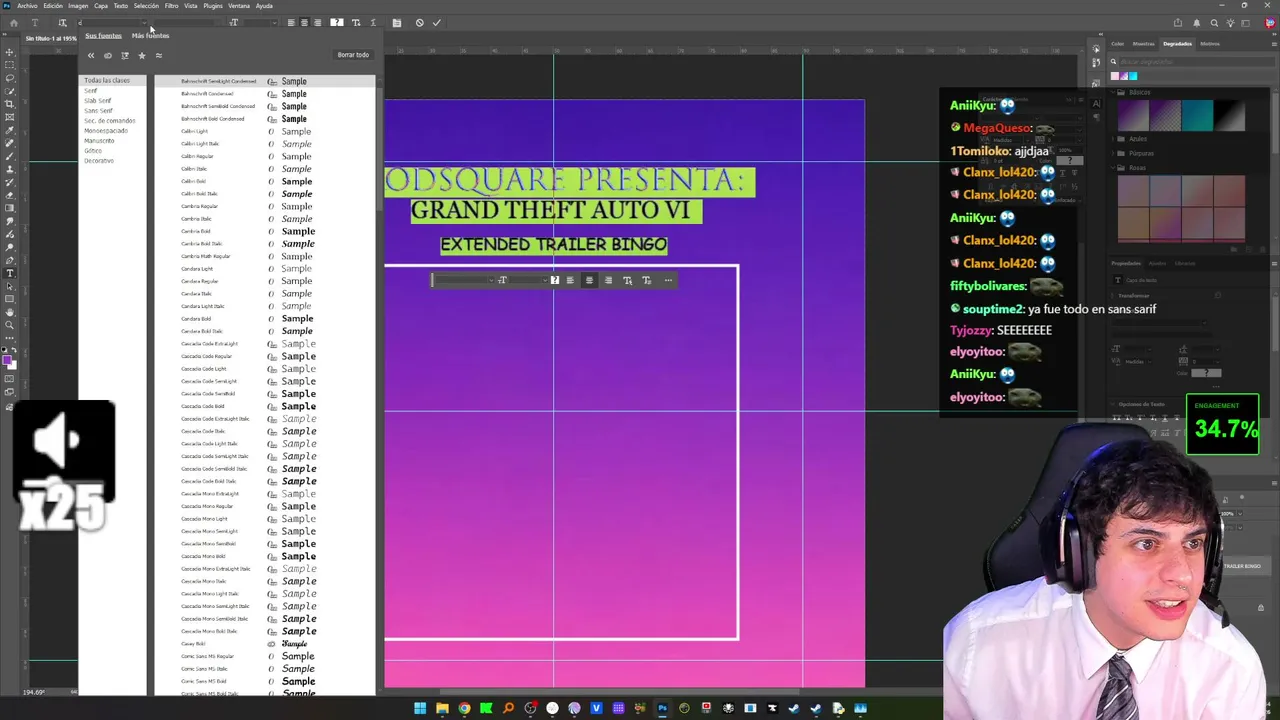
Task: Choose Calibri Light font
Action: coord(265,131)
